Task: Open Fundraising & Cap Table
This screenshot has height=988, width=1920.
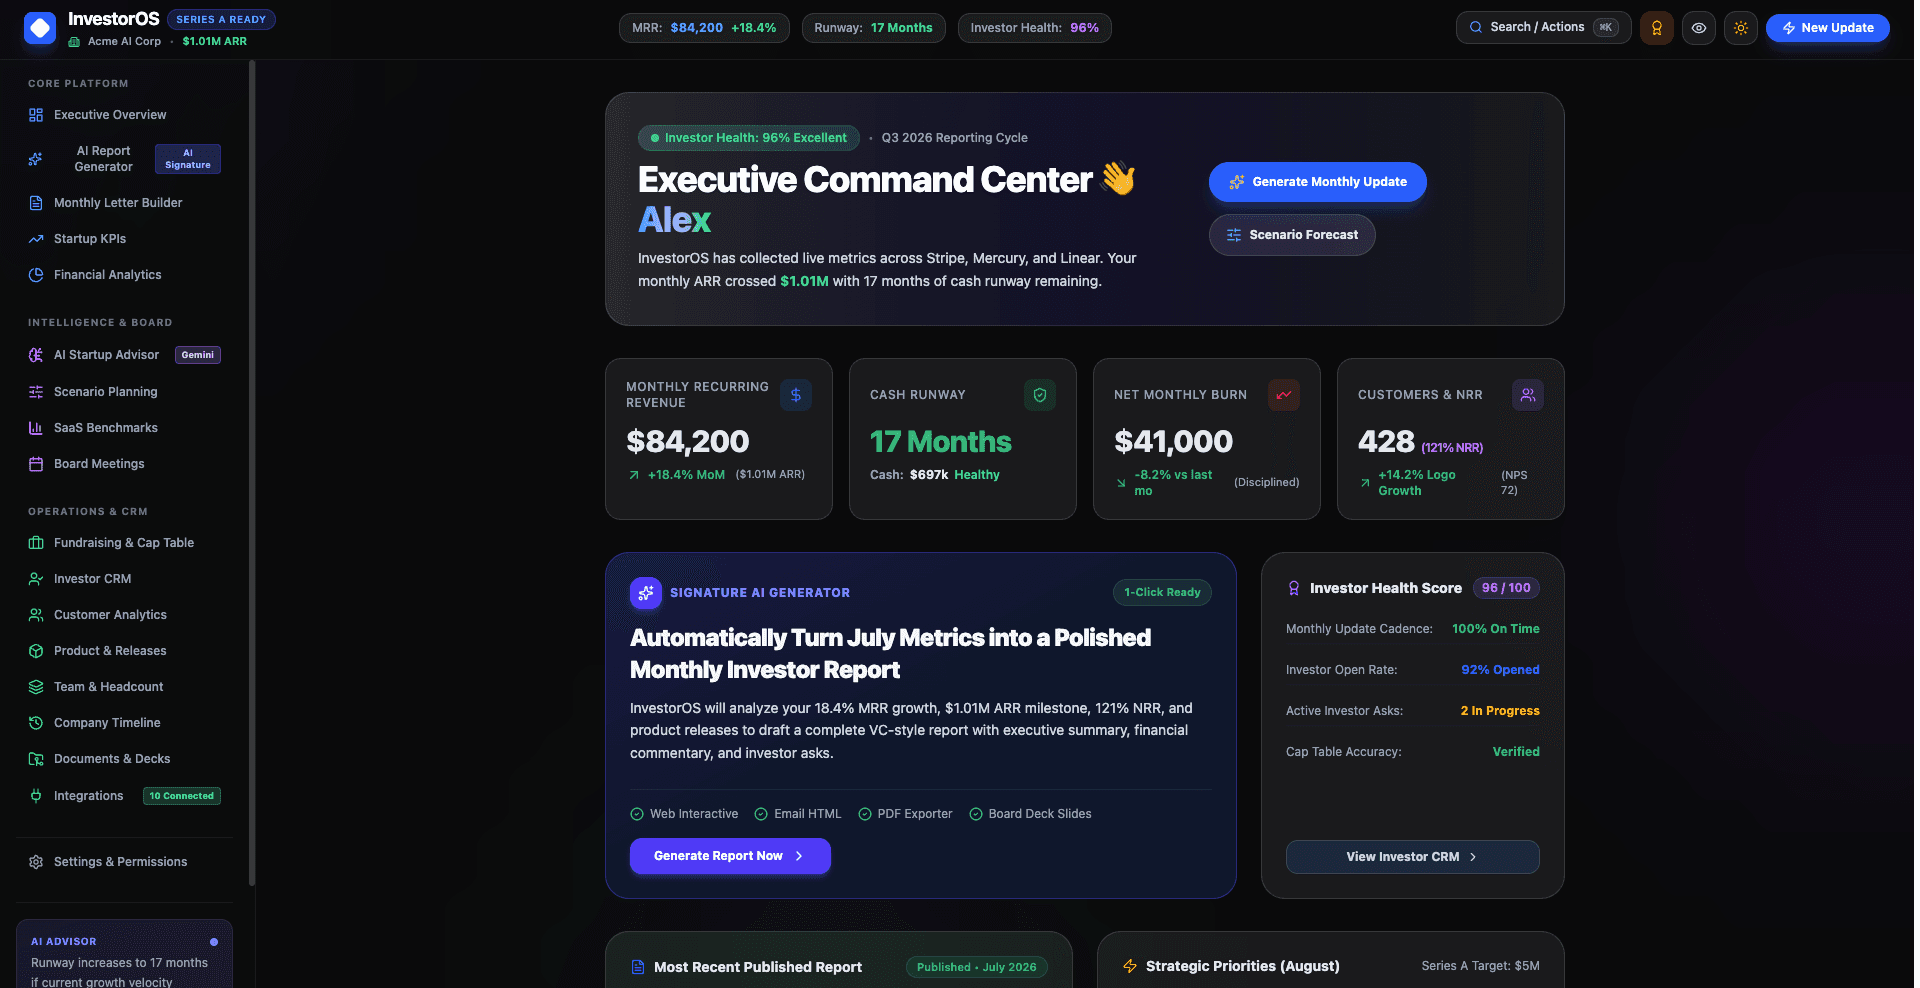Action: 124,543
